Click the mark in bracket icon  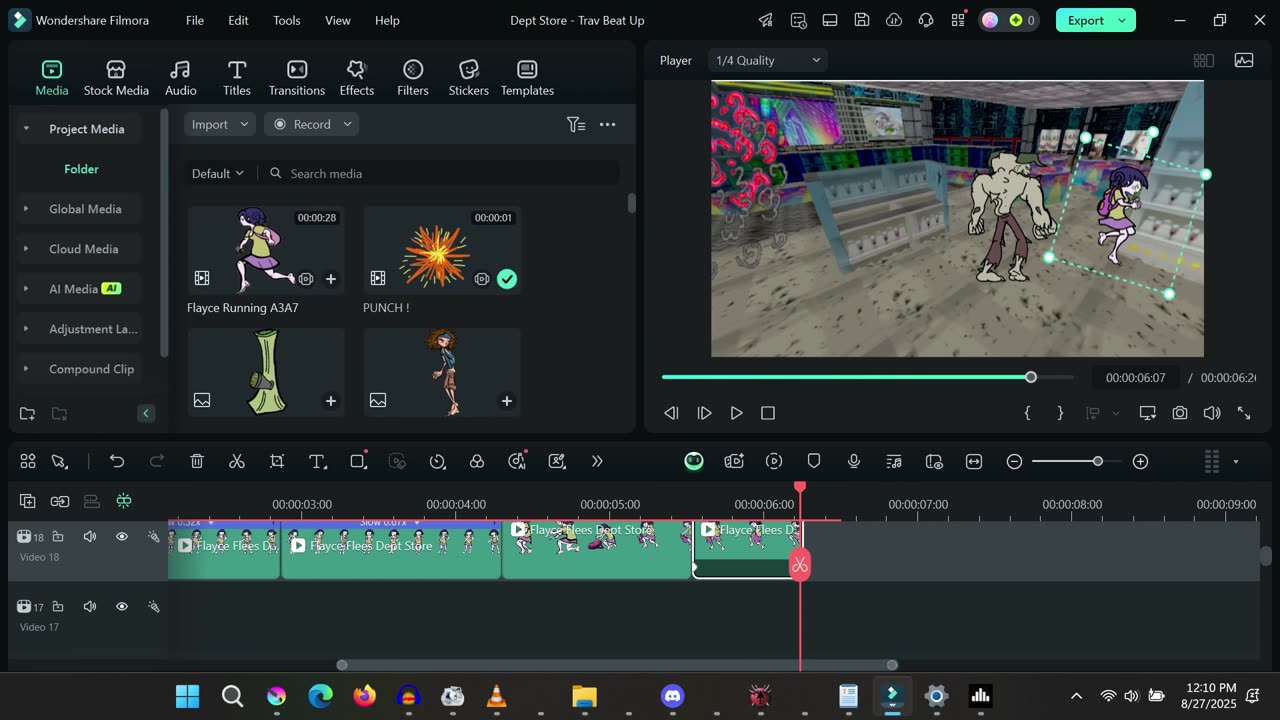click(x=1027, y=413)
